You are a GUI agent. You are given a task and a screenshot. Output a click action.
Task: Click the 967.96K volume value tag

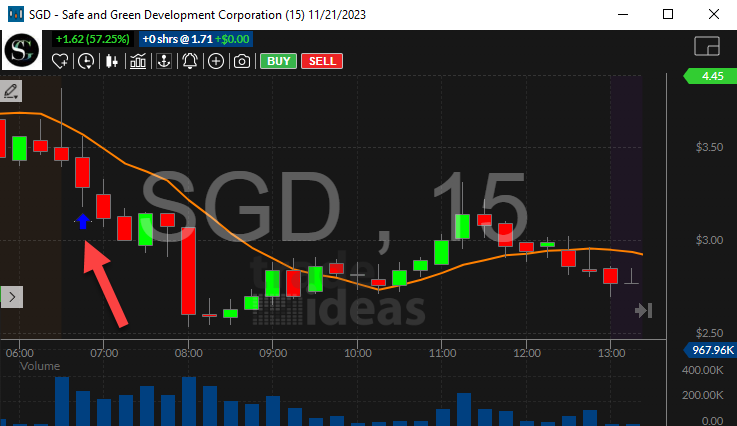click(710, 350)
